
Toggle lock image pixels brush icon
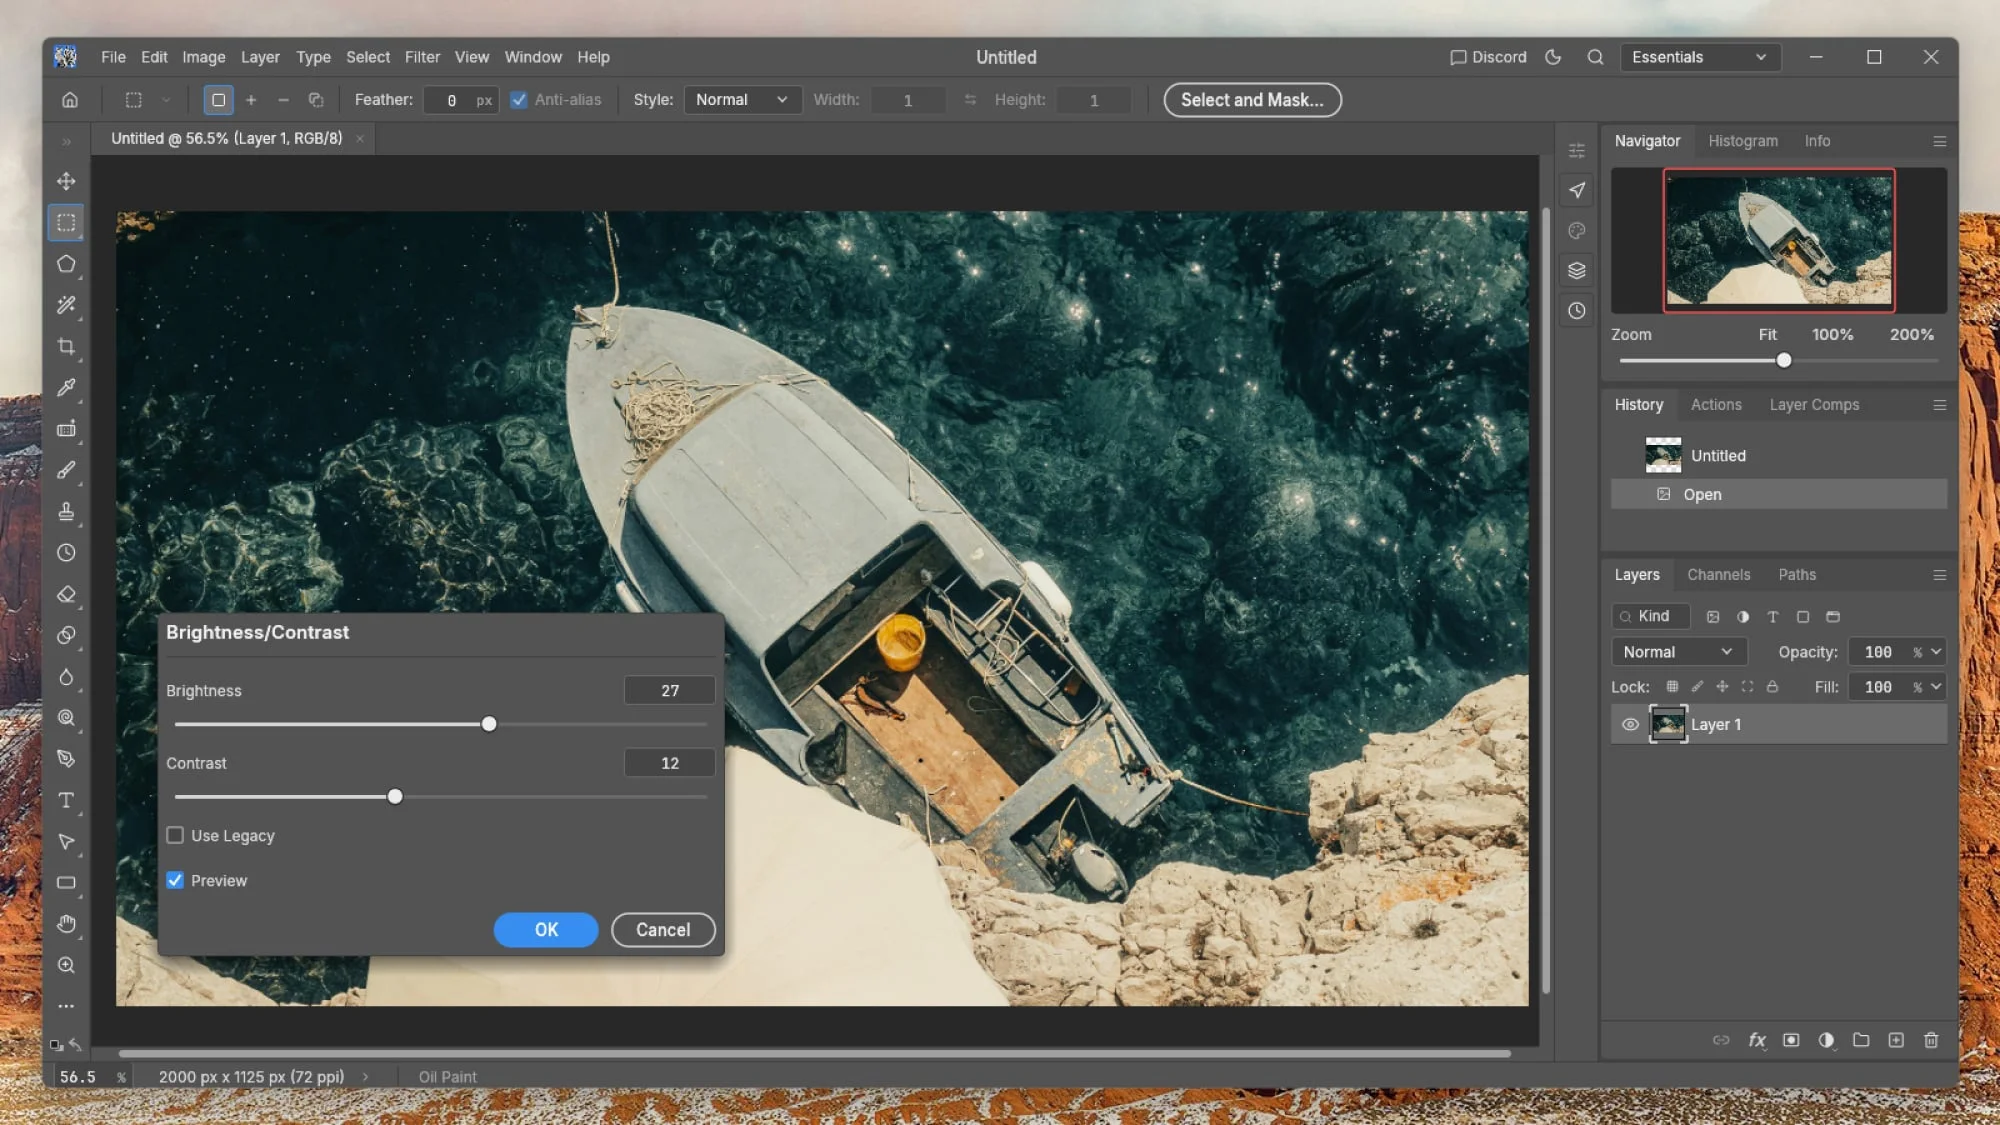click(x=1697, y=687)
